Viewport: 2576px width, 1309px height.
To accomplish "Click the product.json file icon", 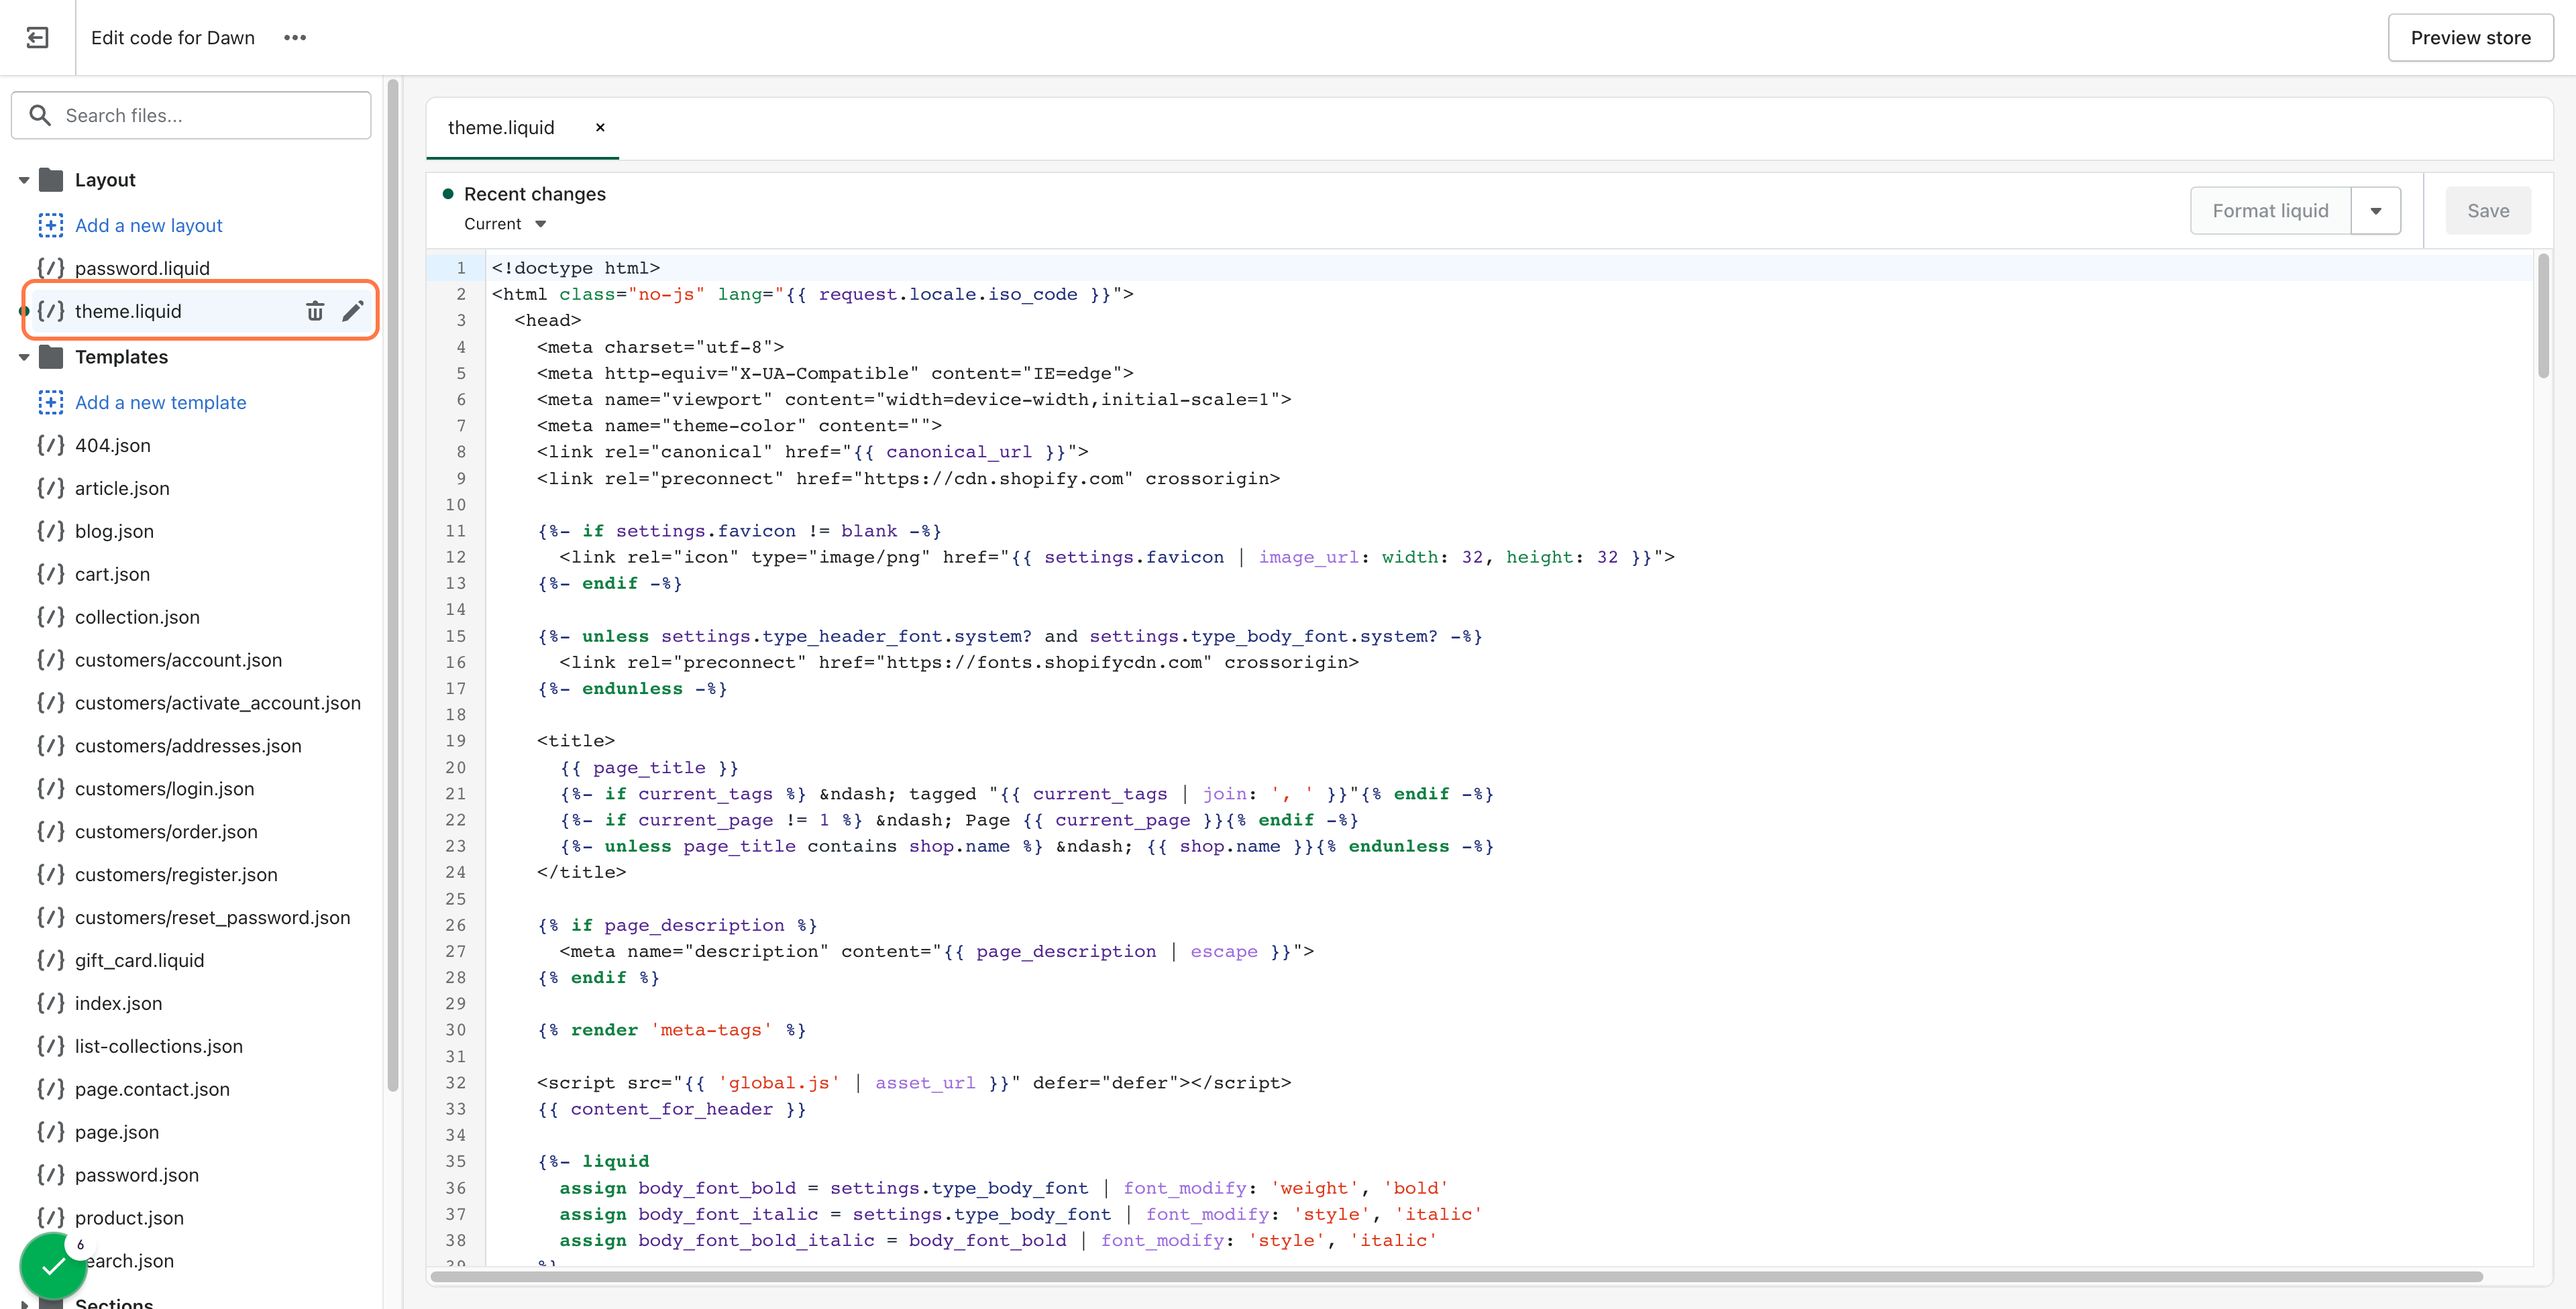I will (51, 1218).
